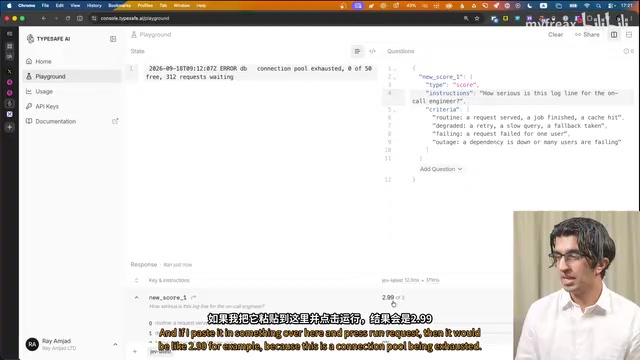The height and width of the screenshot is (360, 640).
Task: Click the external link icon beside Documentation
Action: (x=115, y=121)
